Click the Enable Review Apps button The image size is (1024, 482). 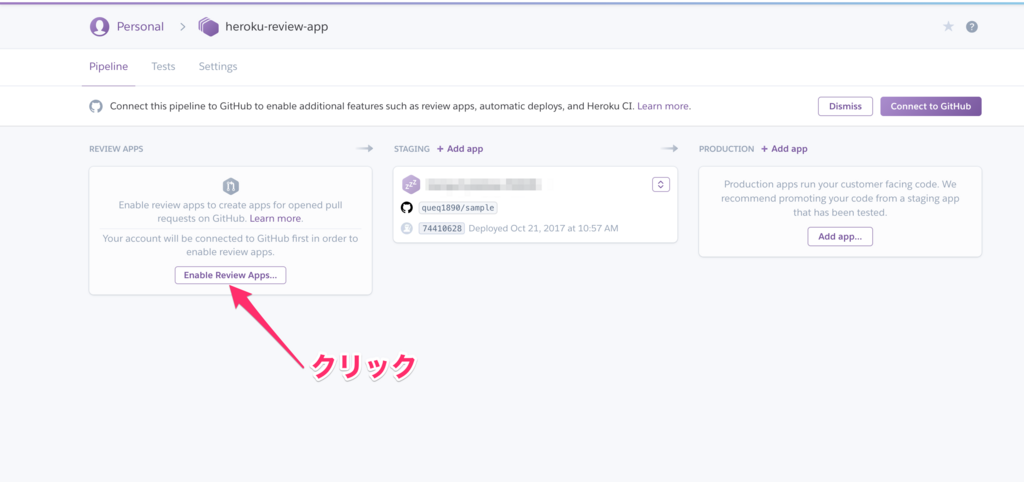pyautogui.click(x=230, y=275)
